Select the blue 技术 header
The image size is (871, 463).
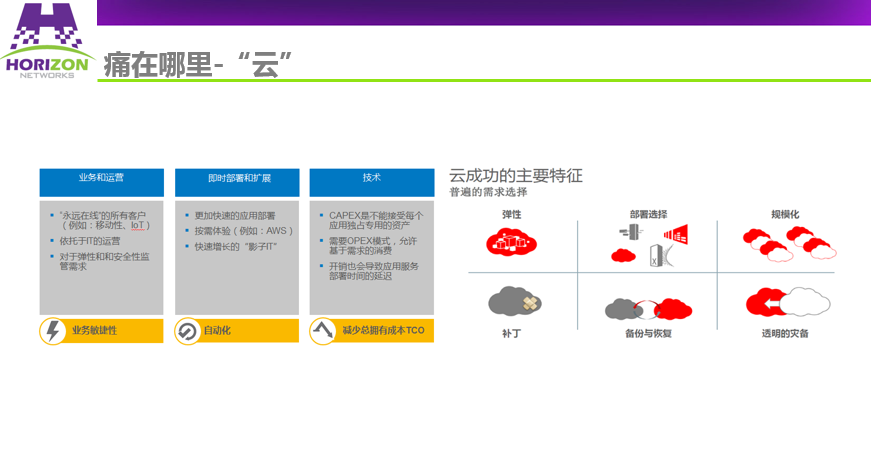371,181
